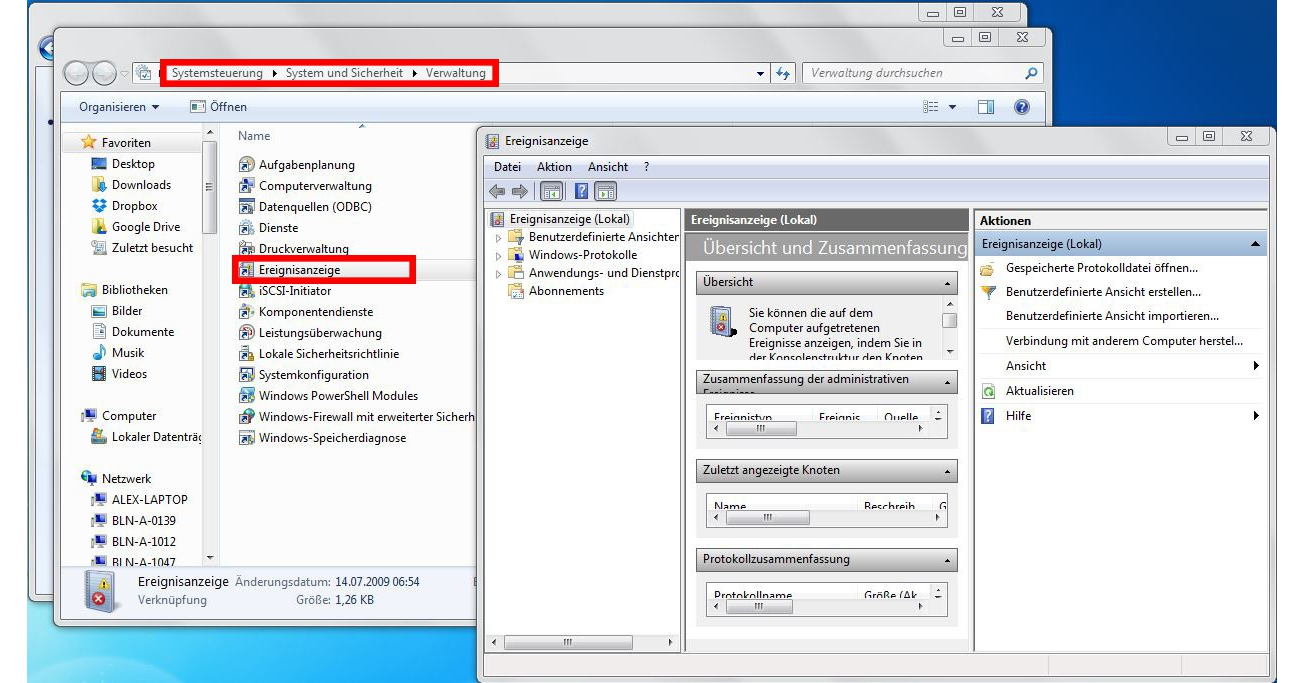Viewport: 1305px width, 683px height.
Task: Click the filter funnel icon for Benutzerdefinierte Ansicht erstellen
Action: tap(988, 292)
